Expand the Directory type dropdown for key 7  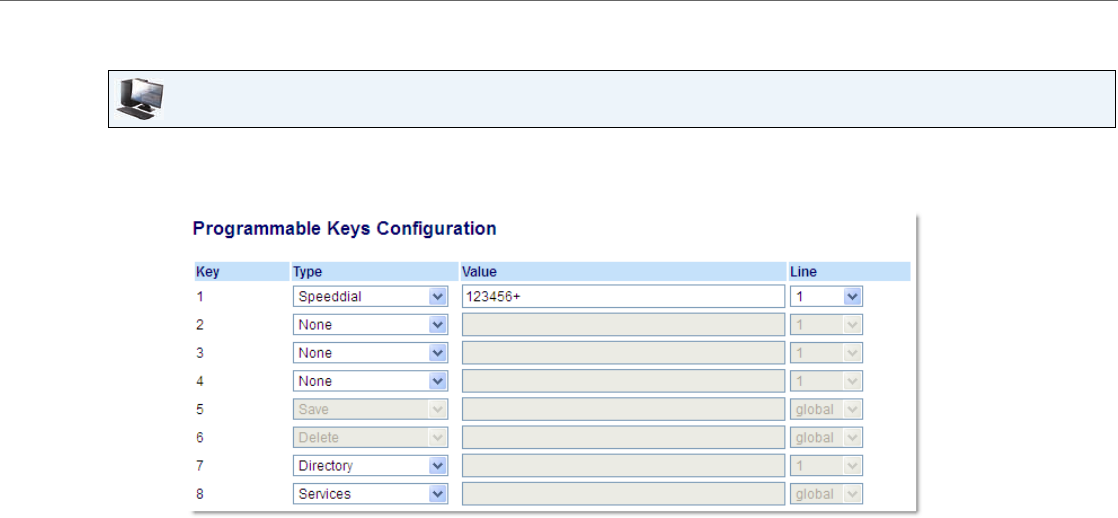point(370,466)
